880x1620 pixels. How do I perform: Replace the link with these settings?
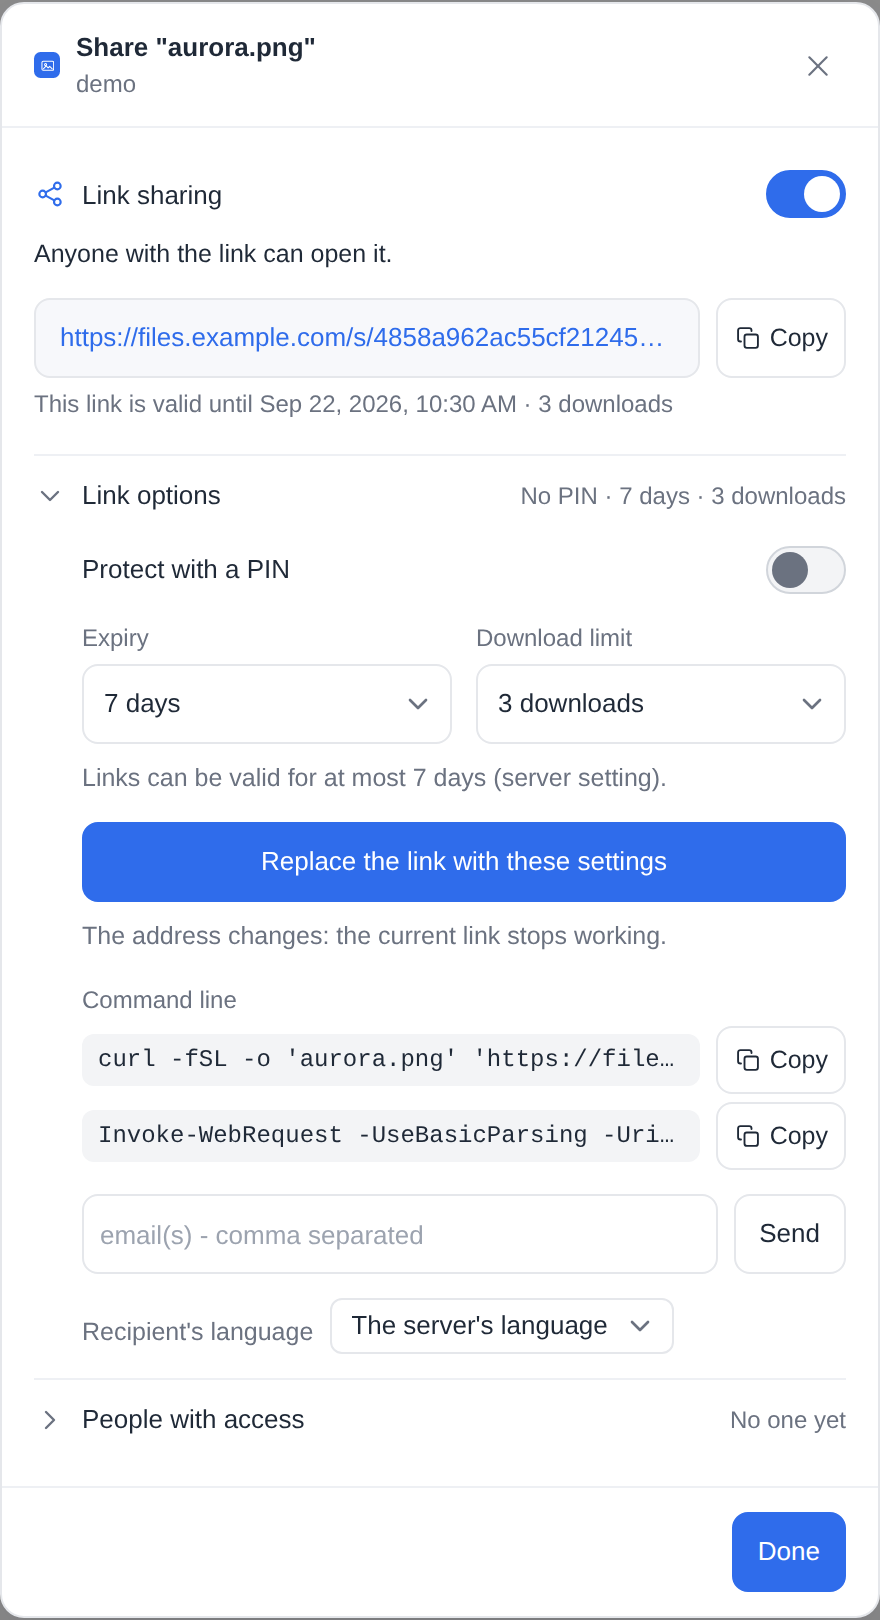(464, 862)
